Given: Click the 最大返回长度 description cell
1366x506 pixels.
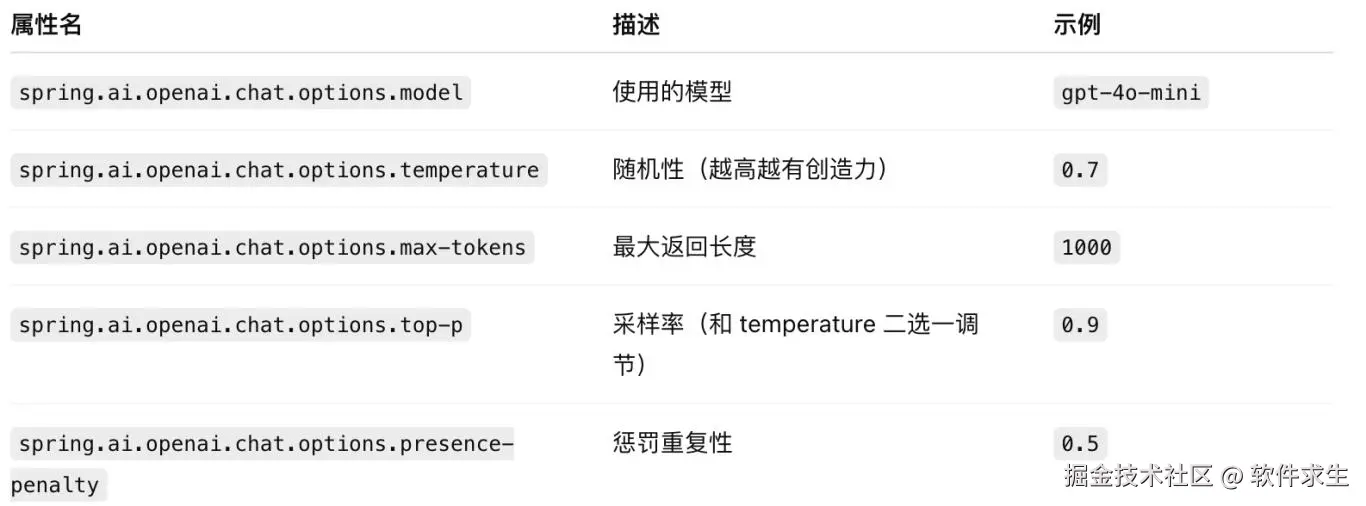Looking at the screenshot, I should [684, 247].
